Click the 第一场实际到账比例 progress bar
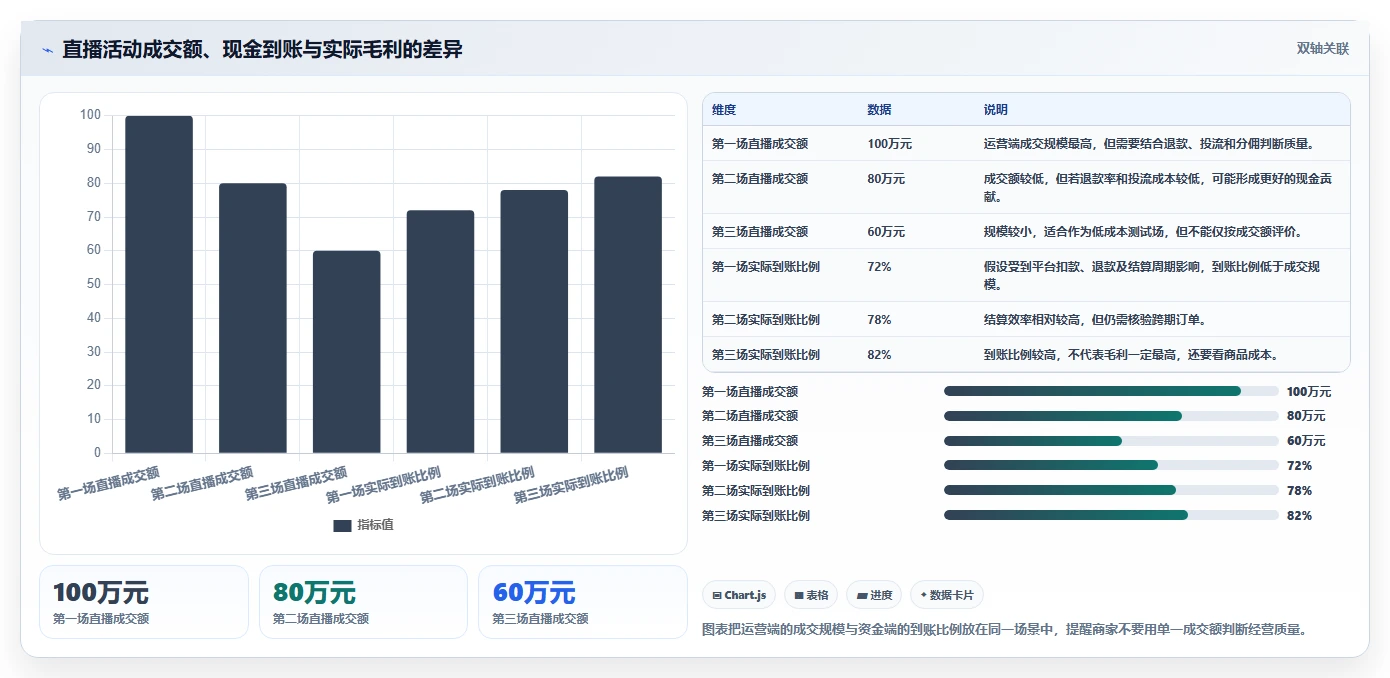 point(1111,466)
